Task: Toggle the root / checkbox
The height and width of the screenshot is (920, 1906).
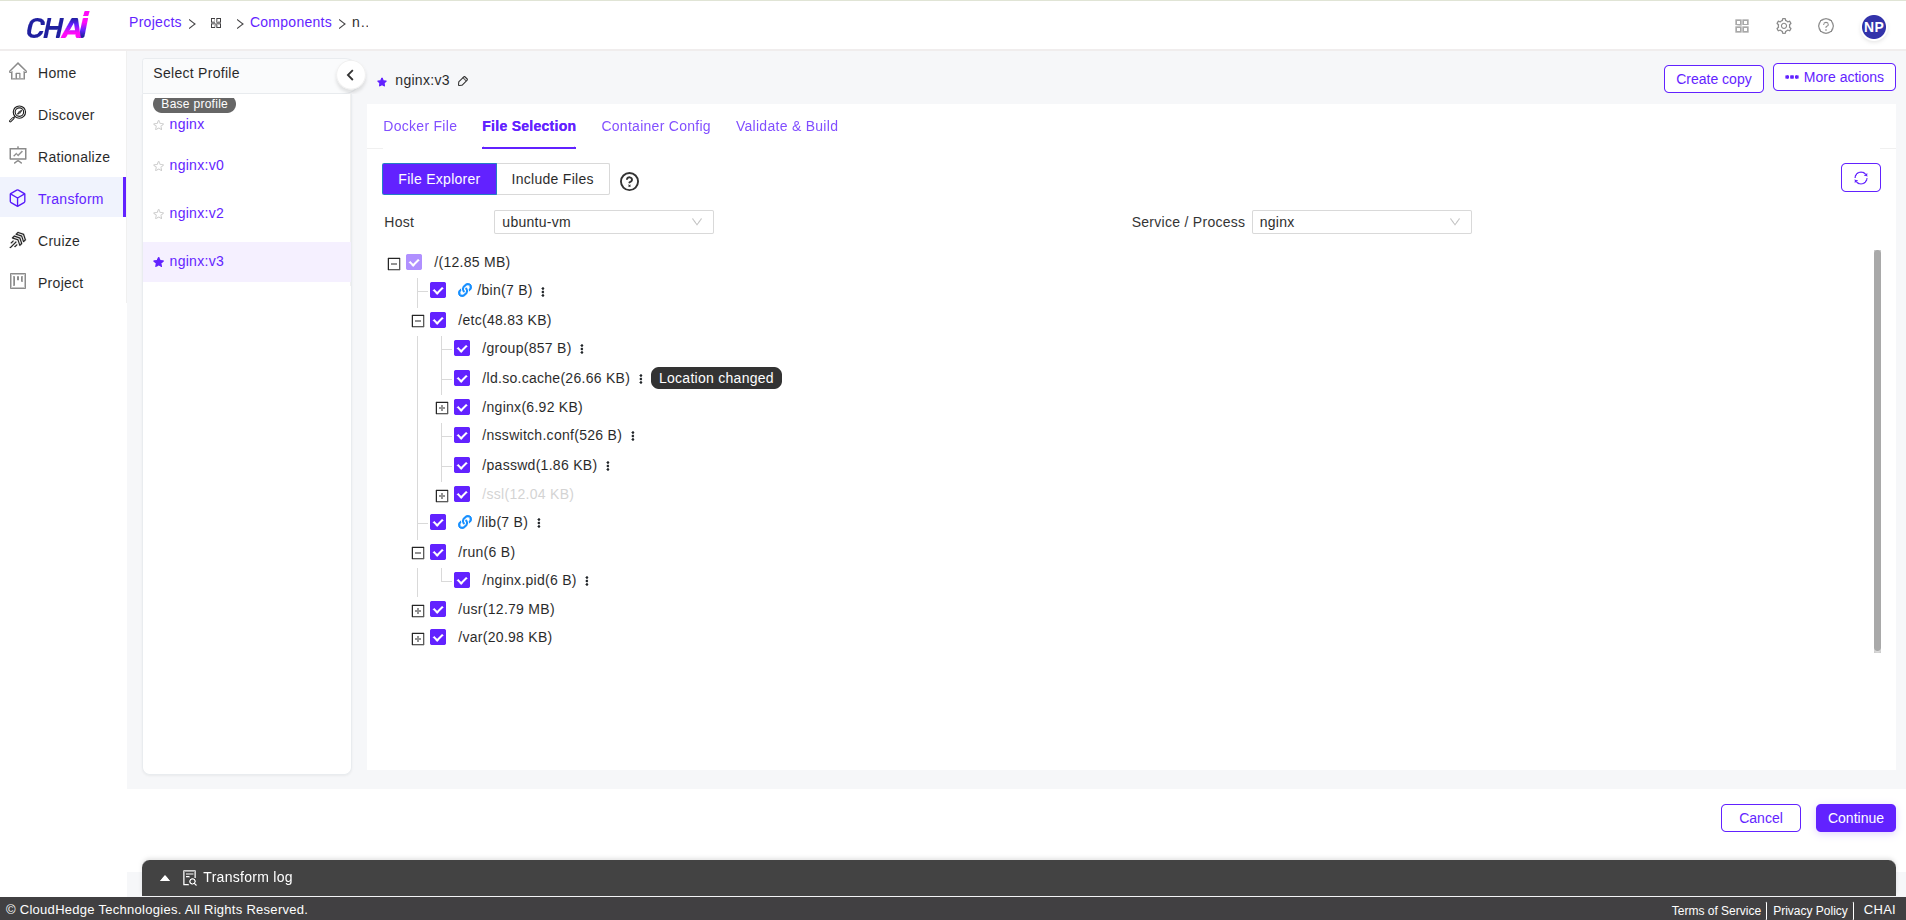Action: point(414,262)
